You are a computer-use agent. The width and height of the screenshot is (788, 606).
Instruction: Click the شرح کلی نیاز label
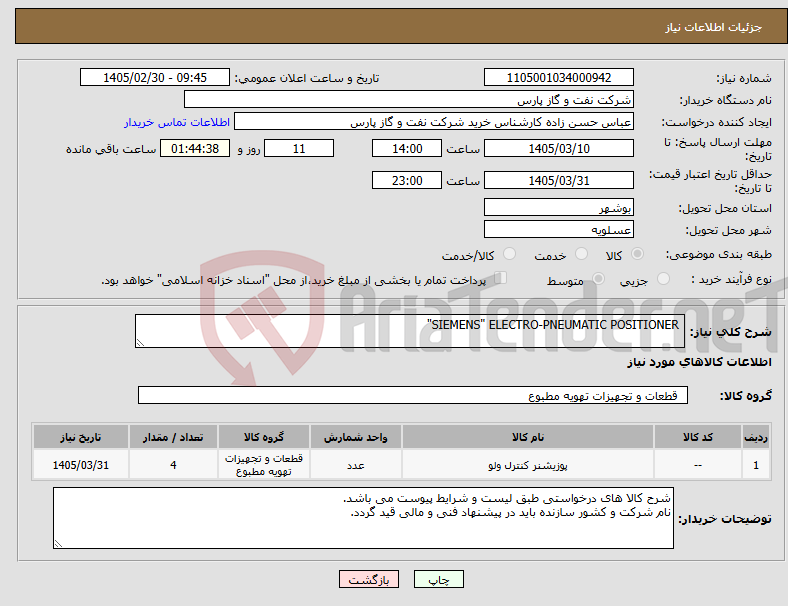(731, 332)
